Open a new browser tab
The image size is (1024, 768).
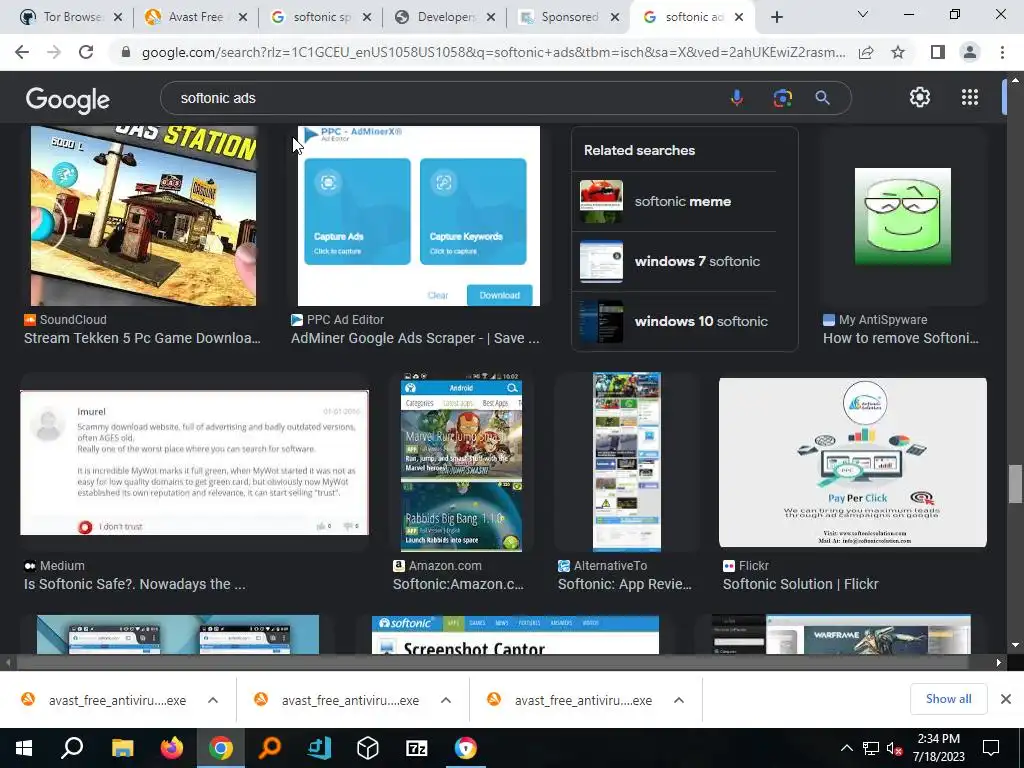tap(776, 17)
